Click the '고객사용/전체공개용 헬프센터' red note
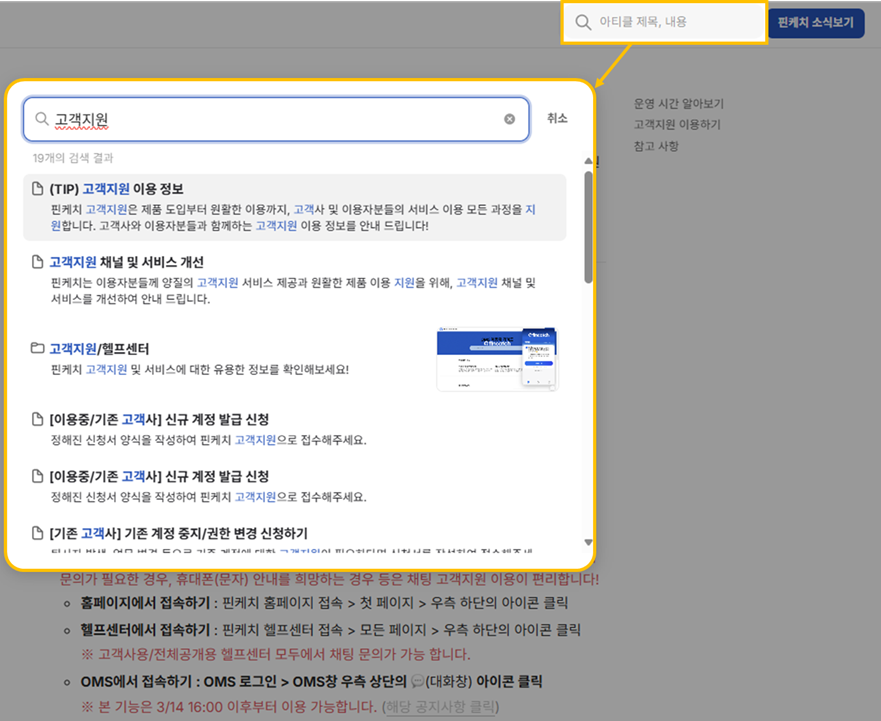Image resolution: width=881 pixels, height=721 pixels. point(276,655)
